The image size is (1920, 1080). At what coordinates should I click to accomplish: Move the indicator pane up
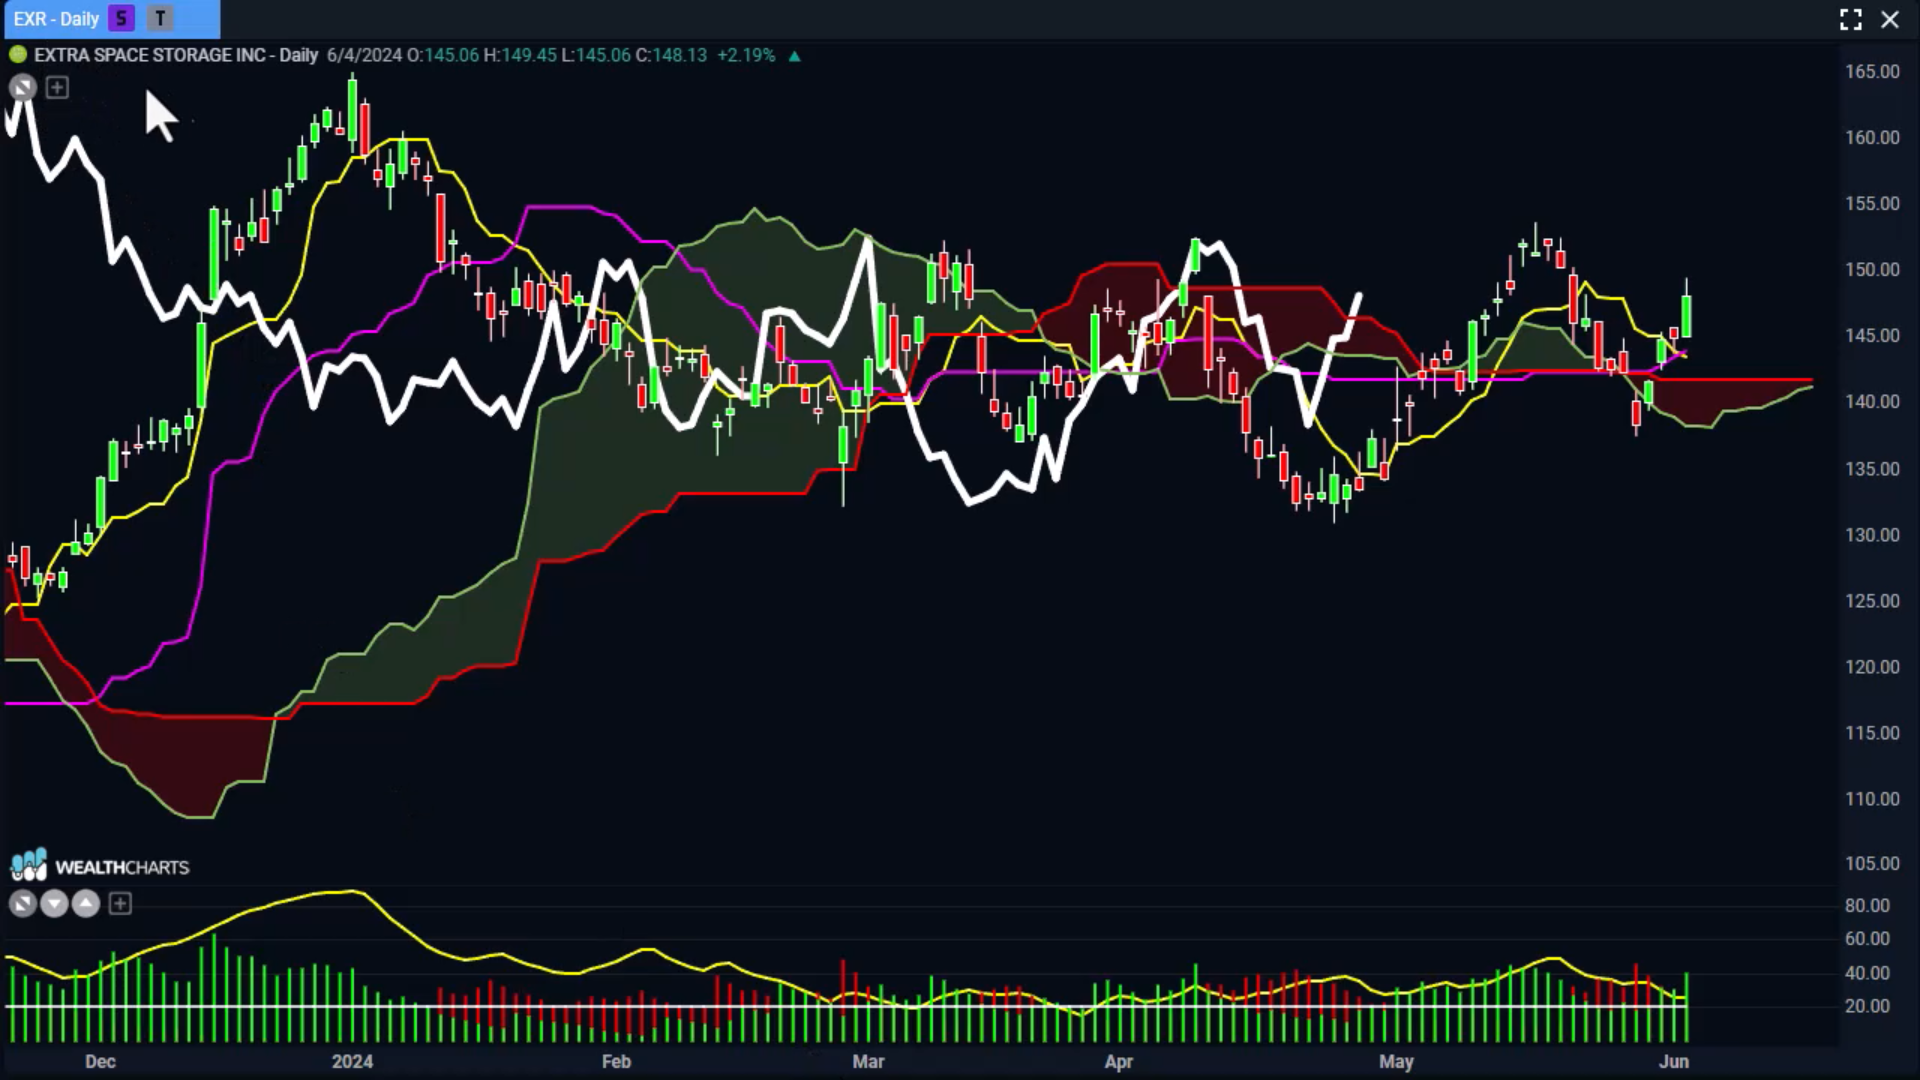pyautogui.click(x=86, y=904)
